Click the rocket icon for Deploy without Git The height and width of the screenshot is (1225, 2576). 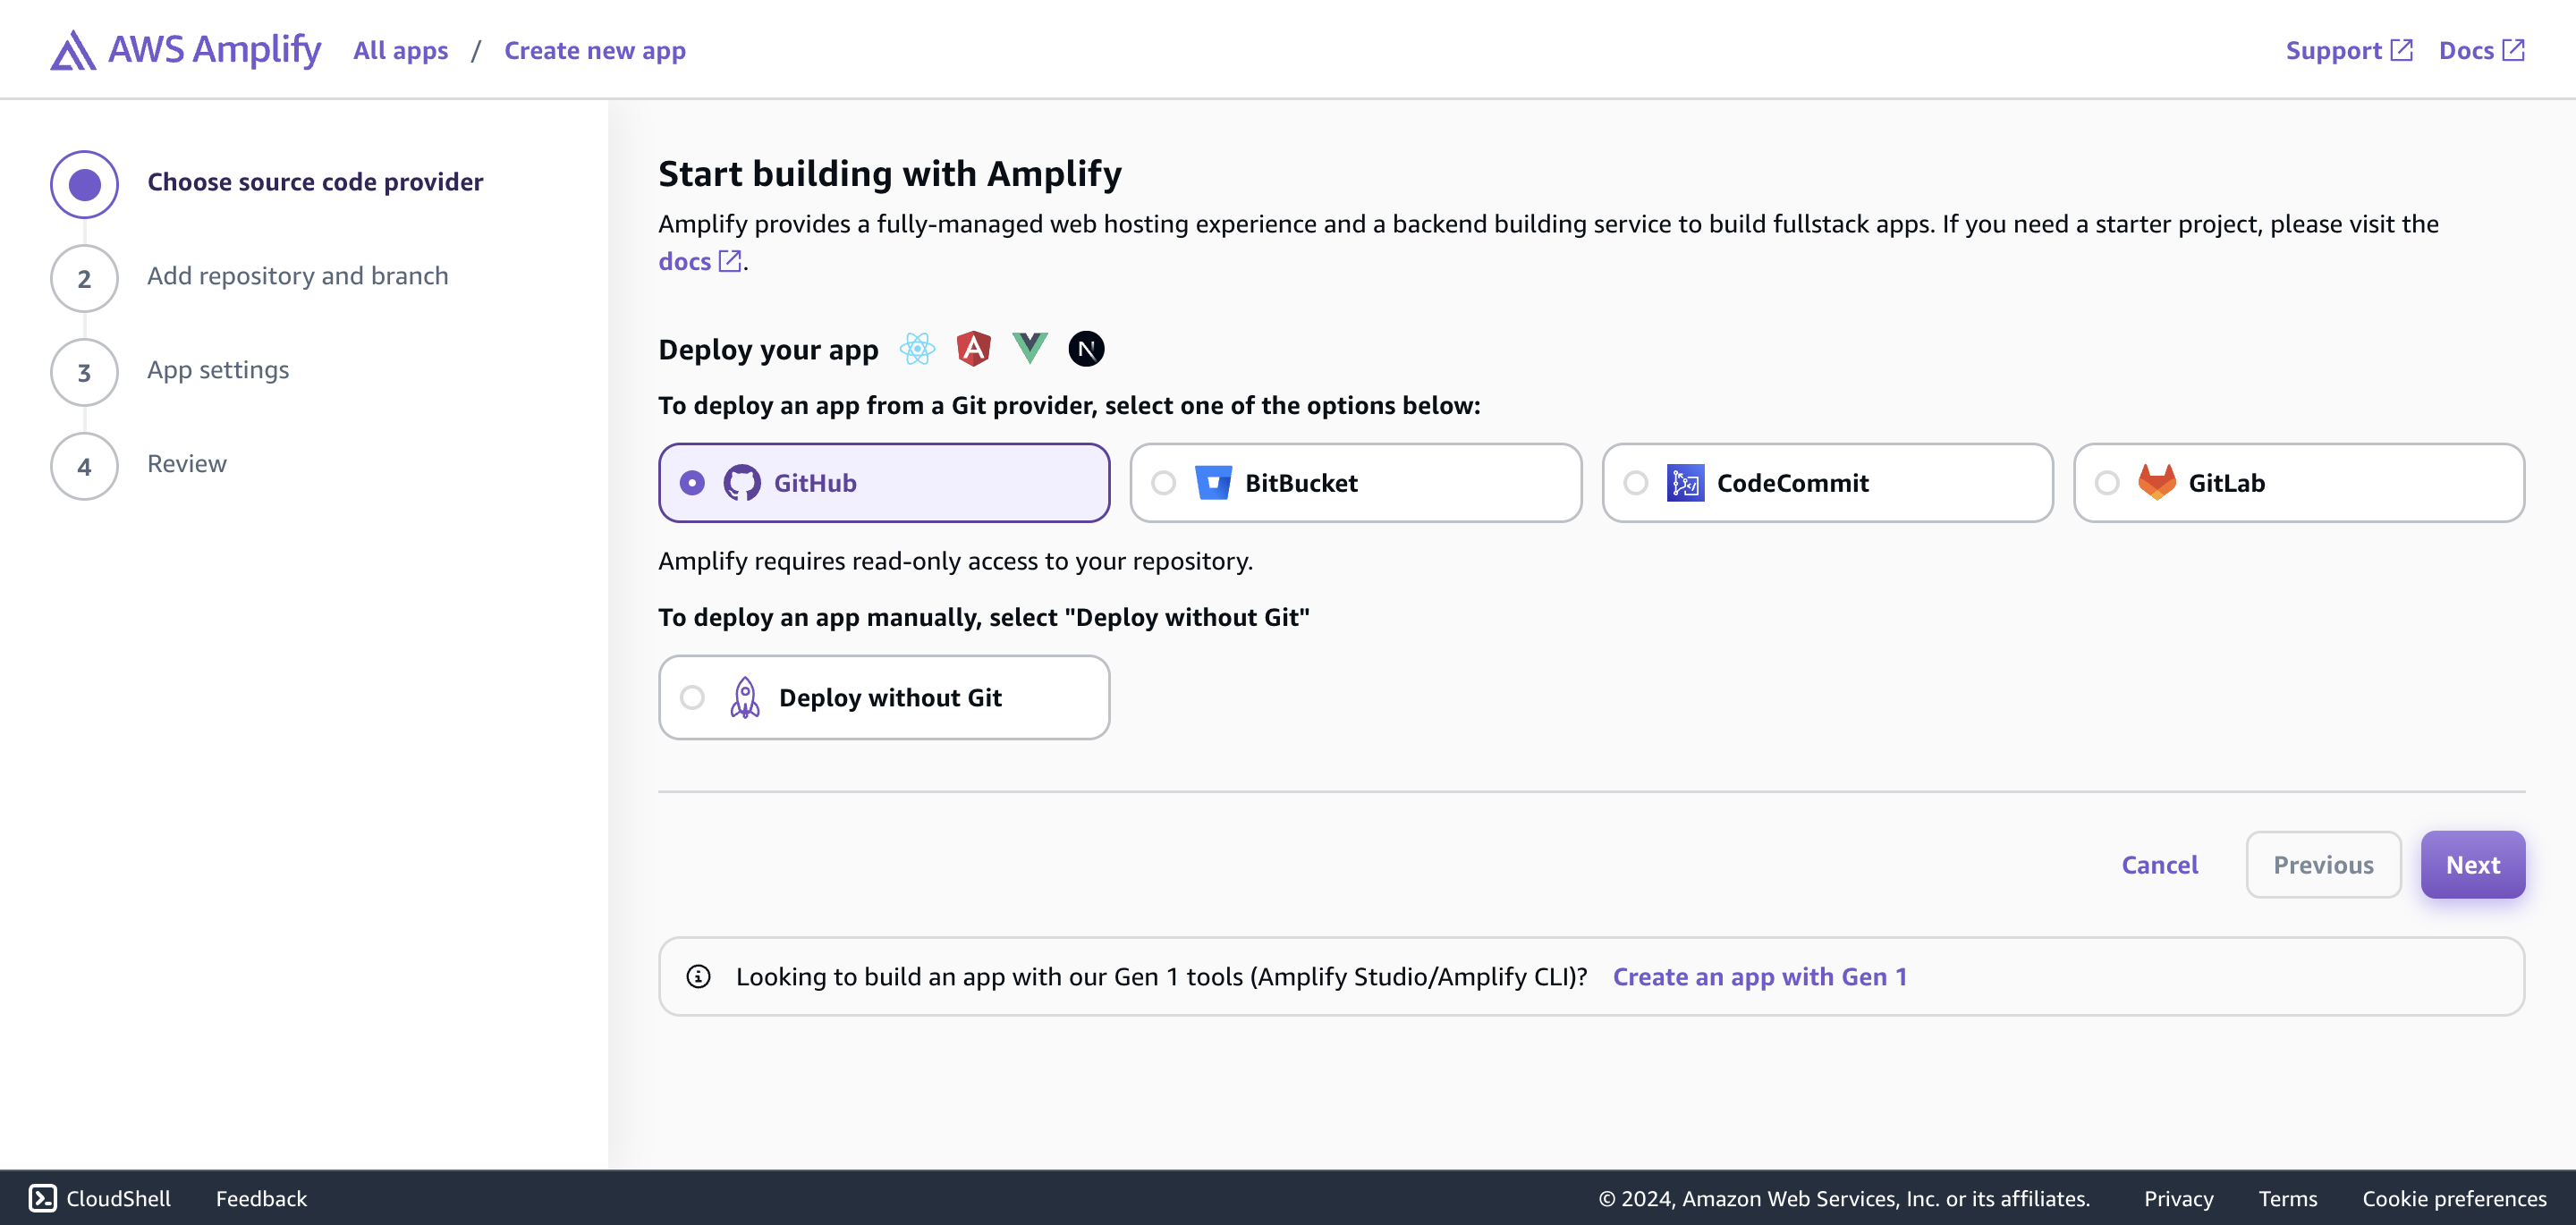pyautogui.click(x=745, y=698)
